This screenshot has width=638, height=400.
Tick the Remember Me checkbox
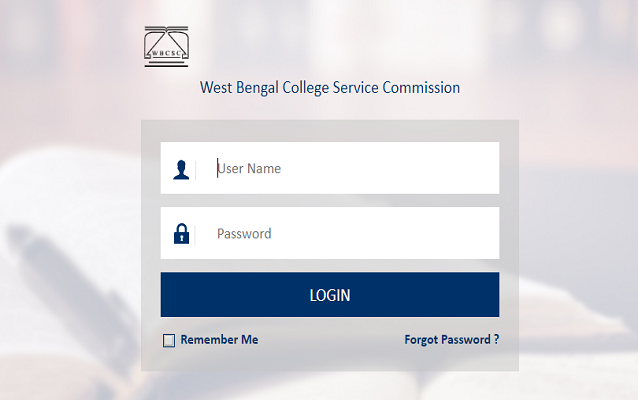click(169, 341)
